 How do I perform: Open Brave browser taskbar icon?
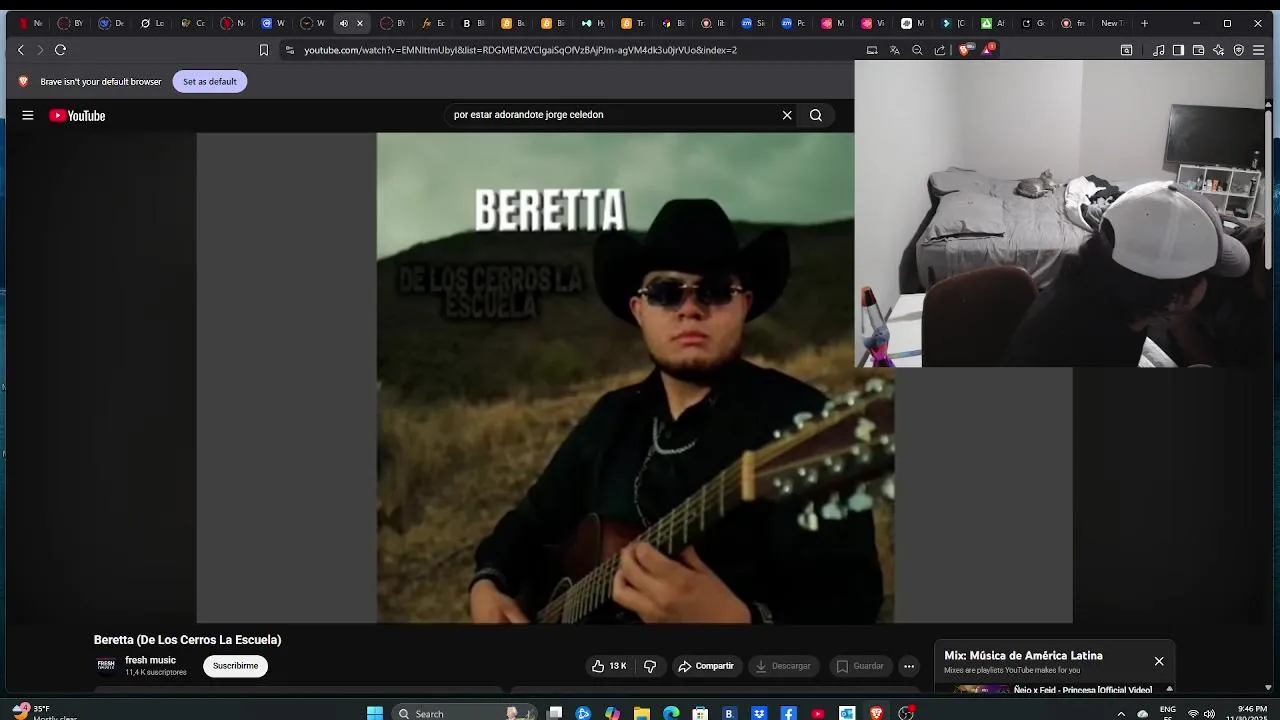tap(877, 713)
